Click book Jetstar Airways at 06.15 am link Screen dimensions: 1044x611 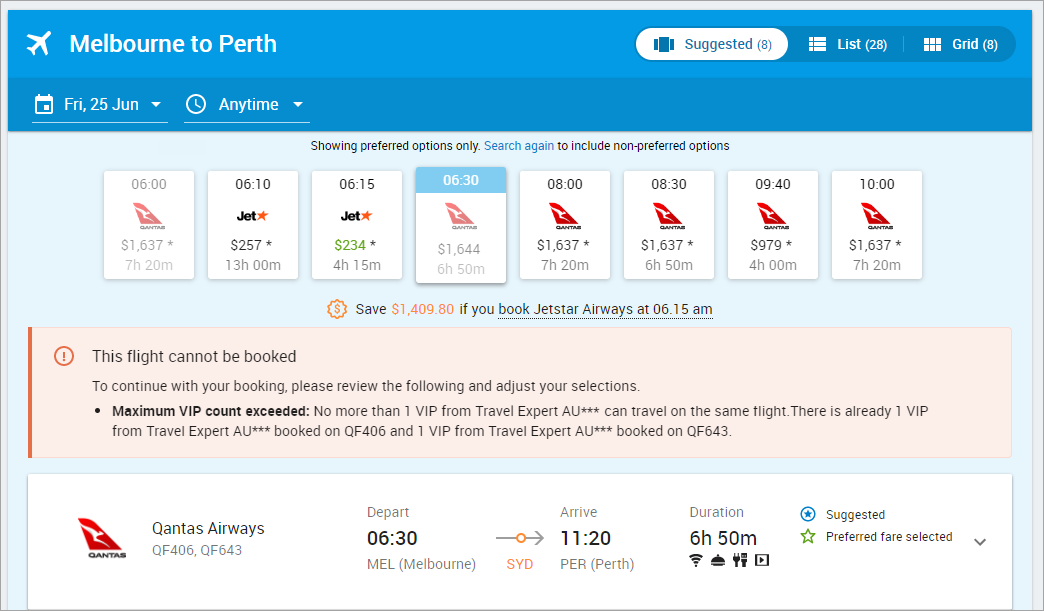click(x=605, y=309)
